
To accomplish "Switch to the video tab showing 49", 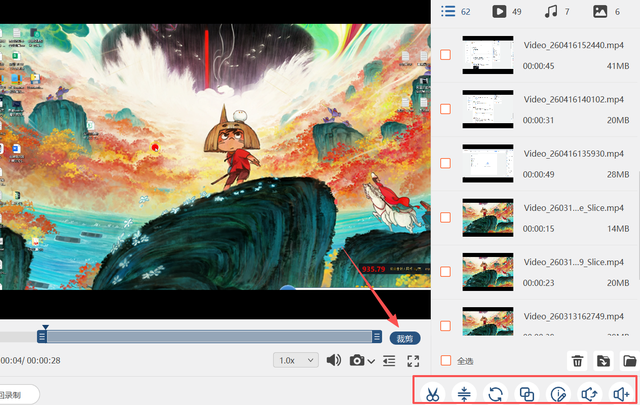I will 507,11.
